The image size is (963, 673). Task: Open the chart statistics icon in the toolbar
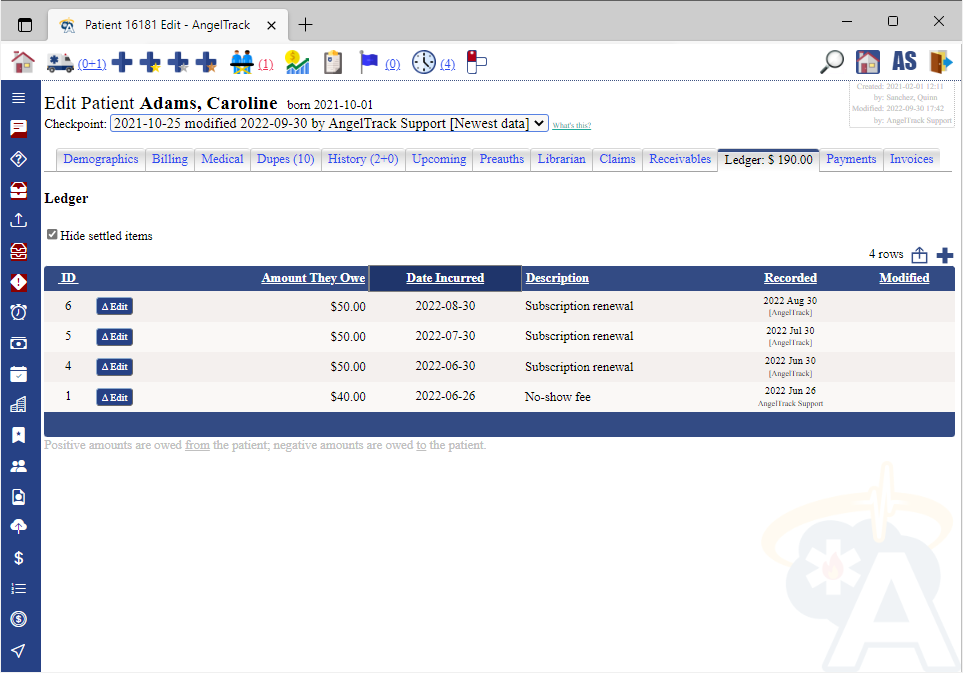297,61
